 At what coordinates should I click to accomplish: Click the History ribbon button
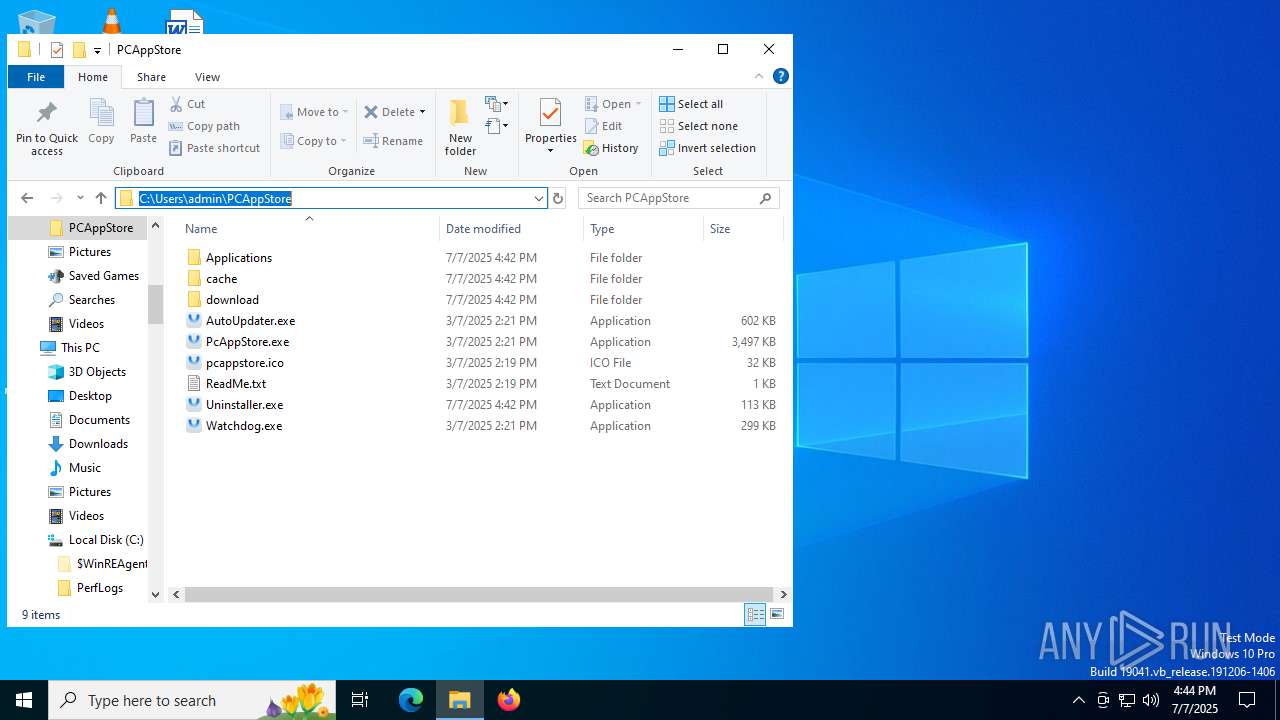point(611,148)
